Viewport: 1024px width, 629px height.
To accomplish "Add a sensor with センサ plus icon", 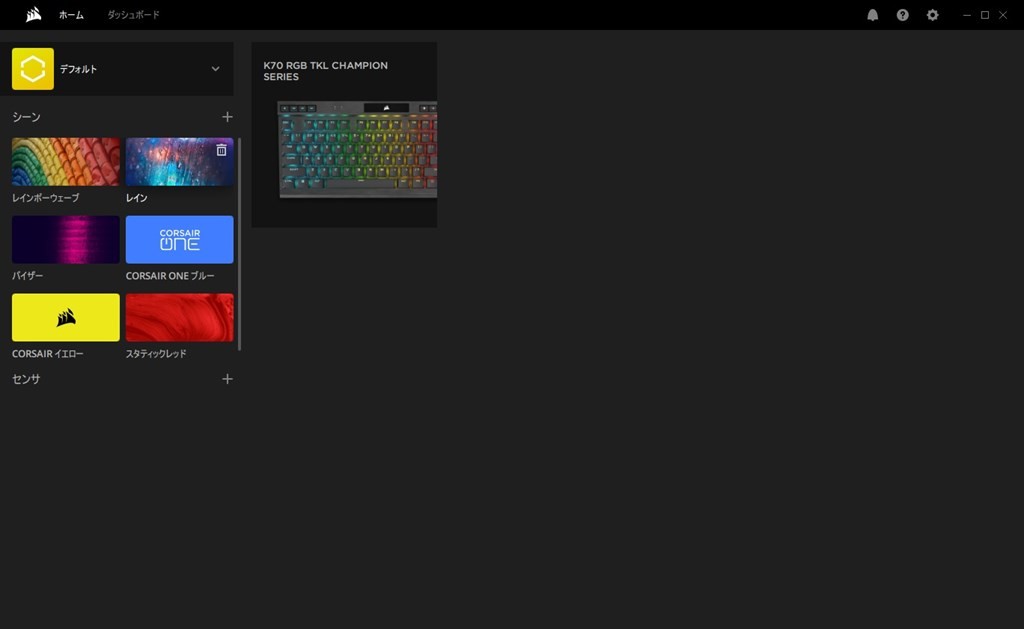I will click(x=227, y=379).
